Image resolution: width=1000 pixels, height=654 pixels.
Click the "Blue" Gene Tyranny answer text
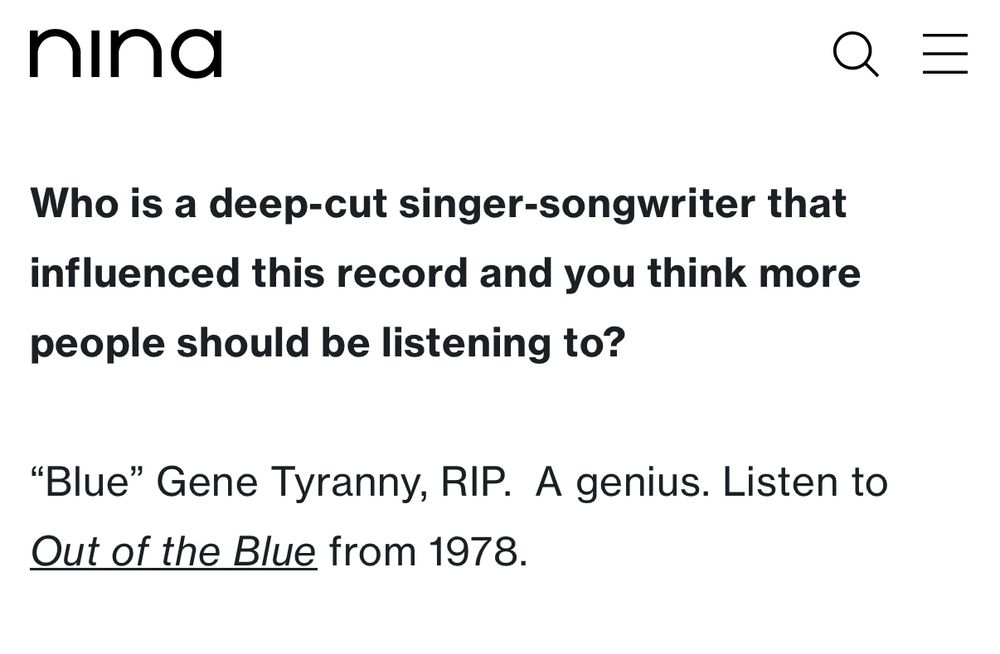click(x=459, y=516)
